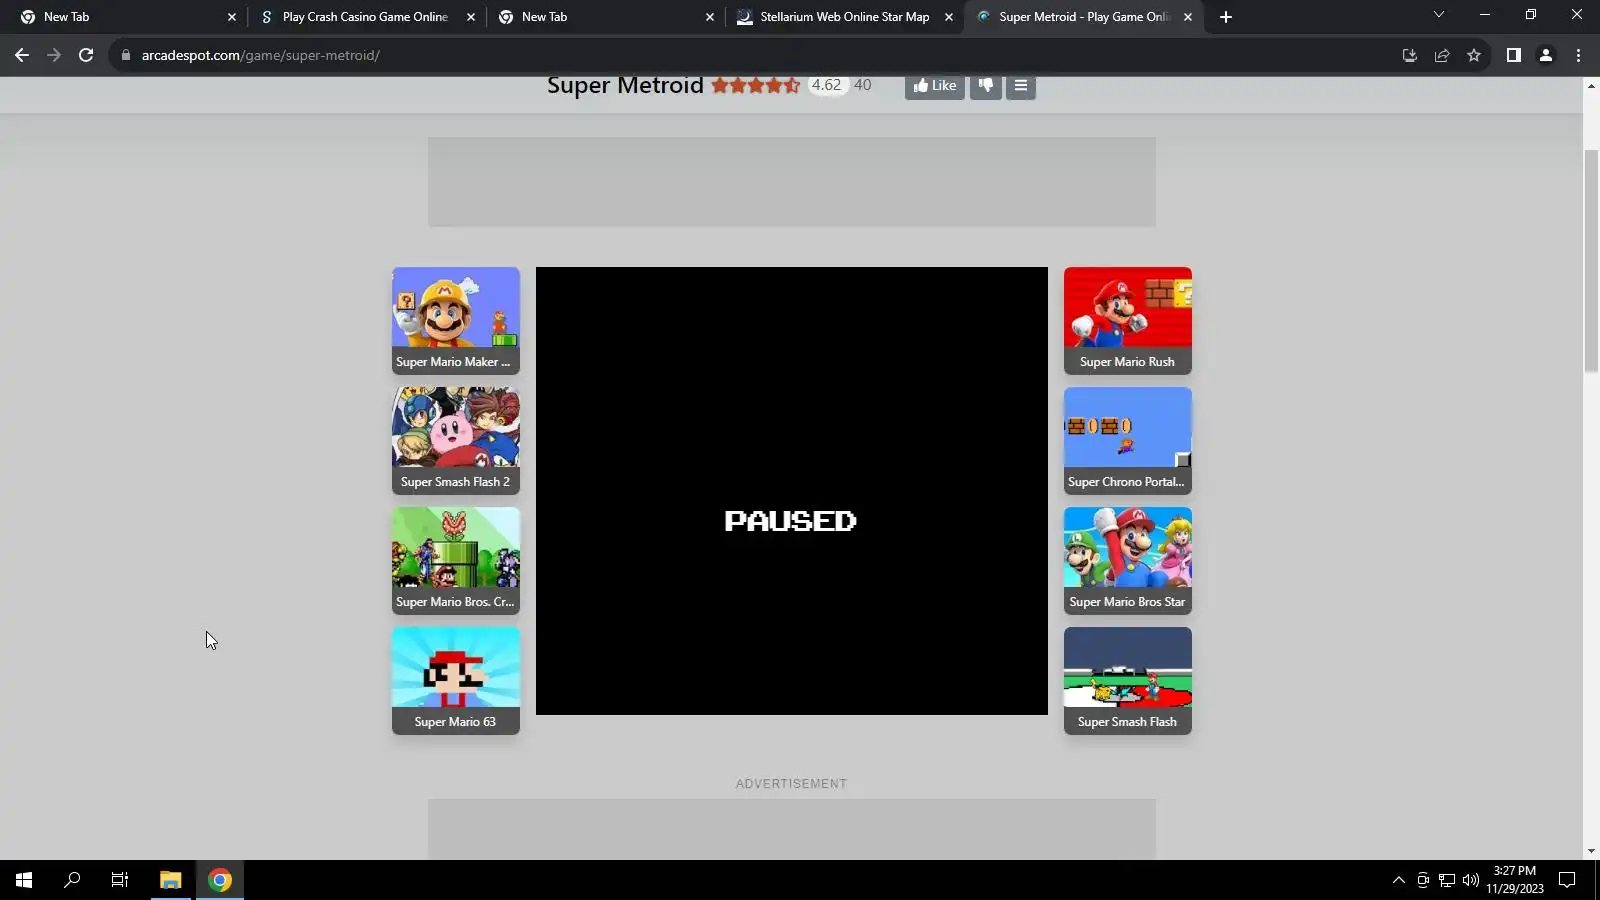Click the install app icon in address bar
This screenshot has height=900, width=1600.
click(x=1410, y=55)
